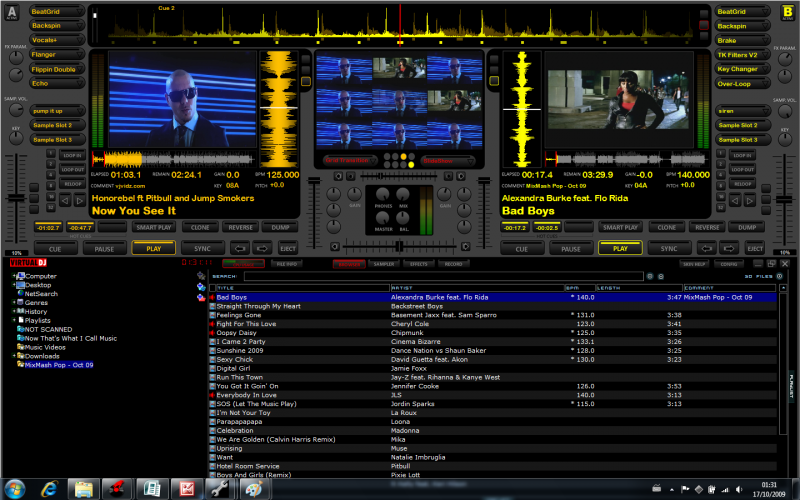Click in the SEARCH input field

(443, 276)
